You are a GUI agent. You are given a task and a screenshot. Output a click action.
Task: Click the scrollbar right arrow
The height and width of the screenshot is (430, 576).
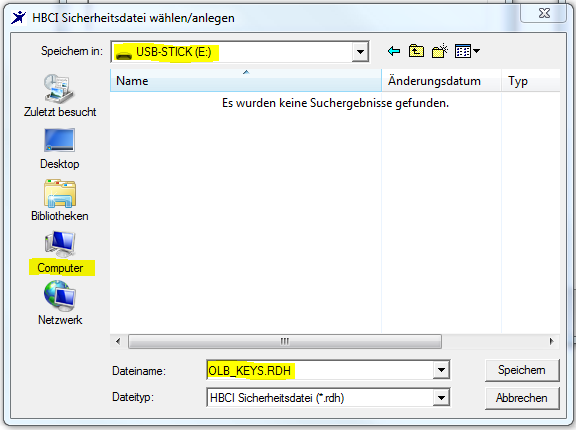(551, 342)
